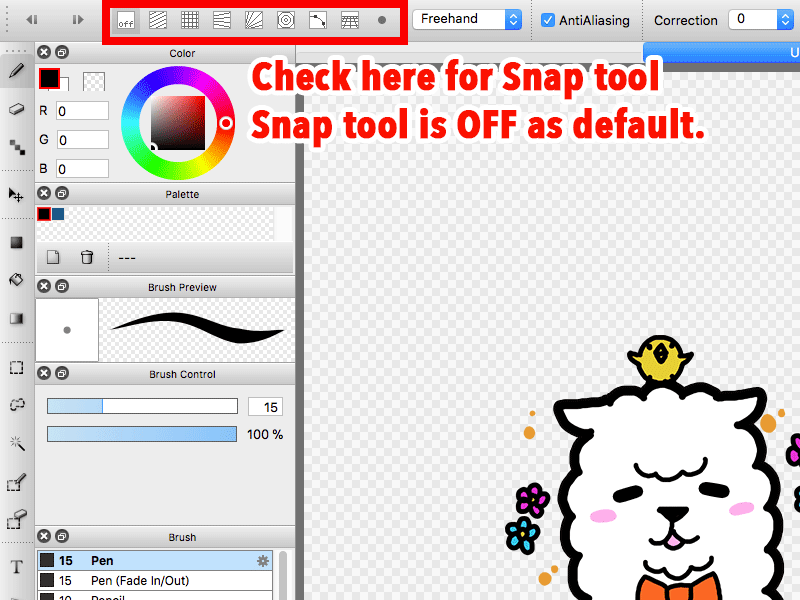
Task: Open the Freehand brush type dropdown
Action: (467, 19)
